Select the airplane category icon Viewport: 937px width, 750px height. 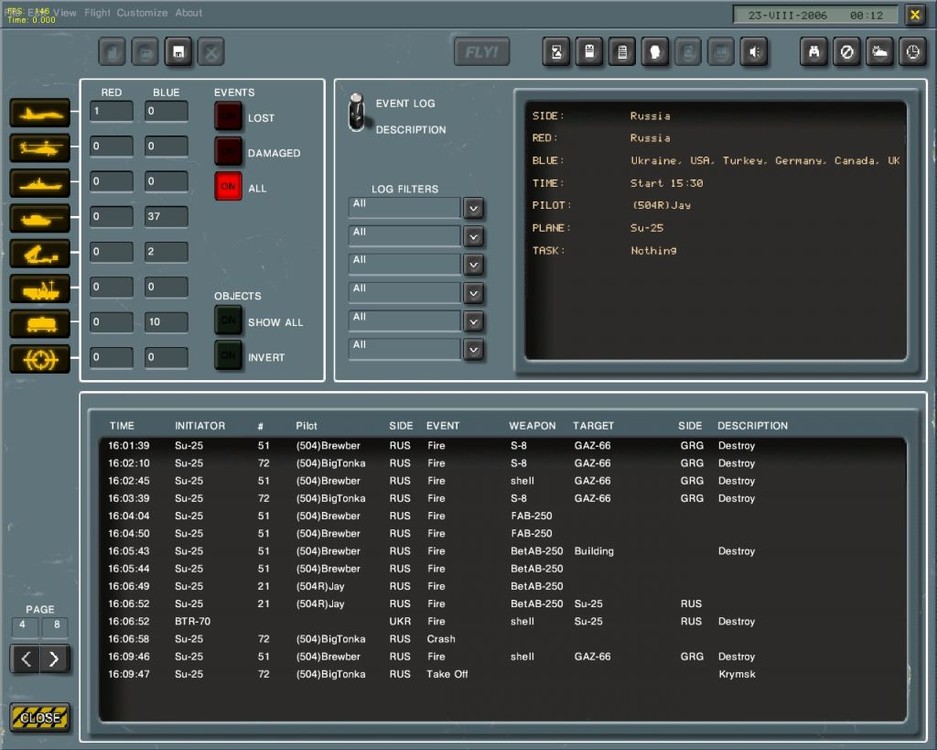tap(40, 113)
